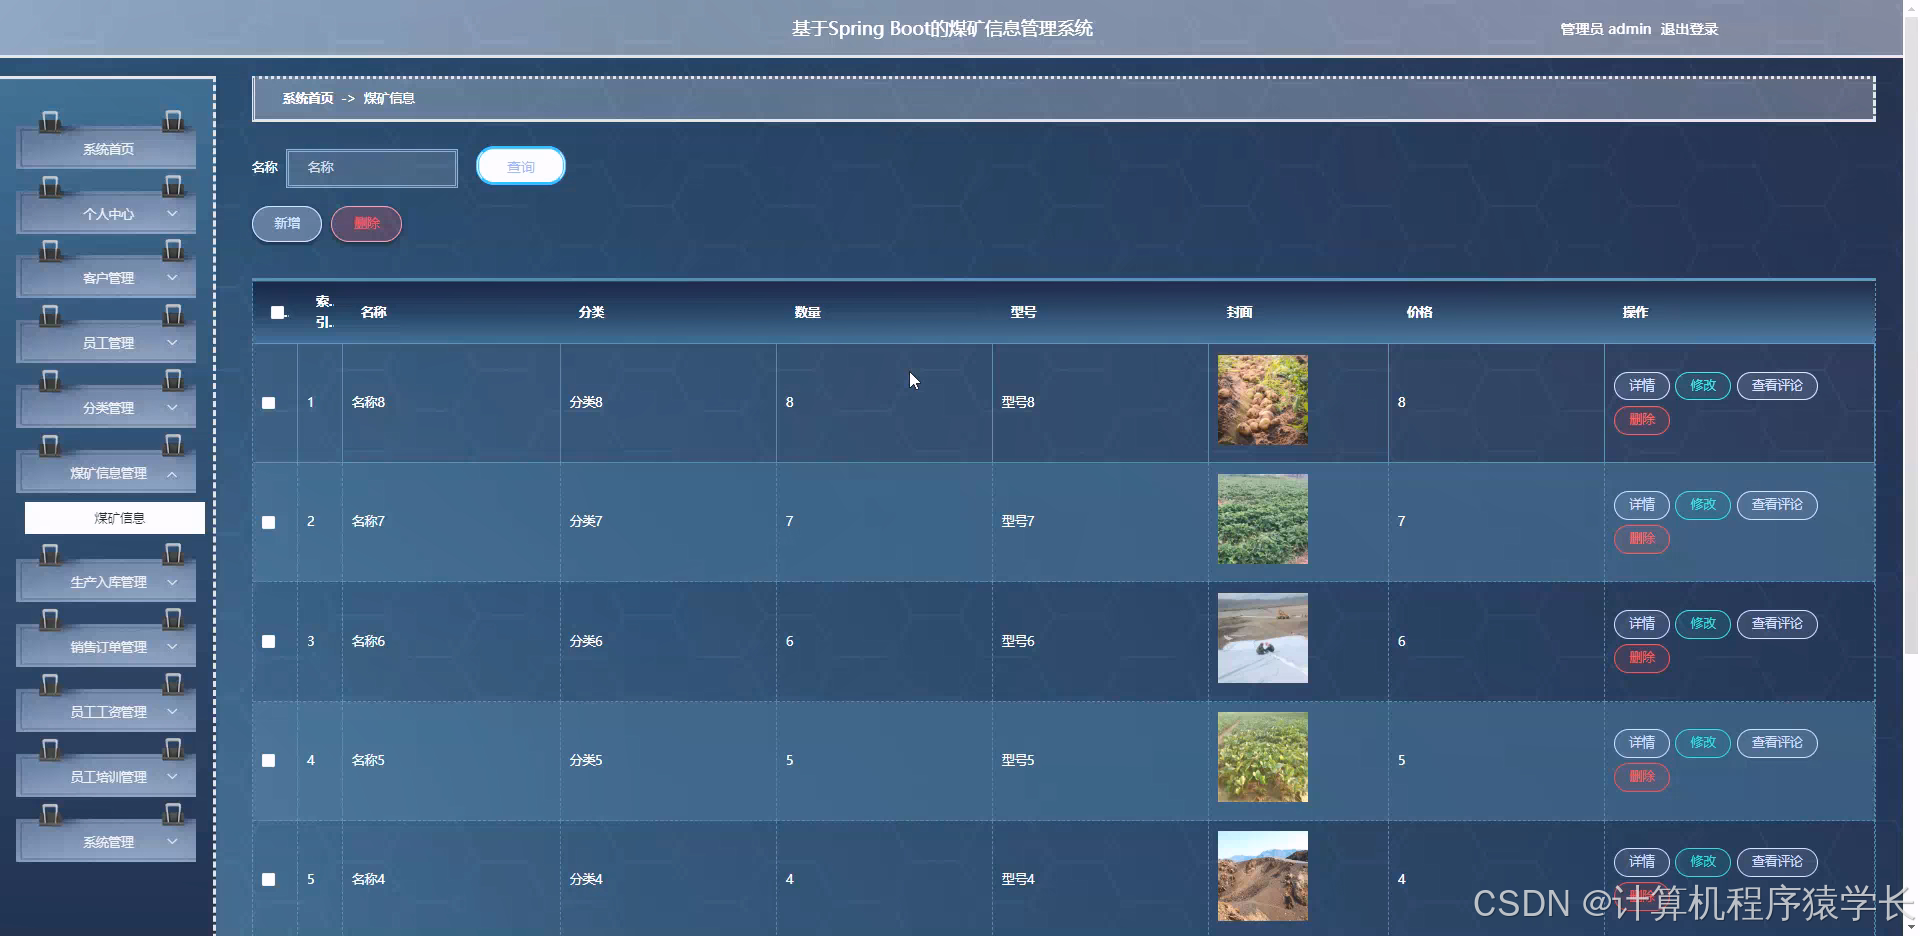This screenshot has width=1920, height=936.
Task: Click 查看评论 for row 名称6
Action: click(1777, 624)
